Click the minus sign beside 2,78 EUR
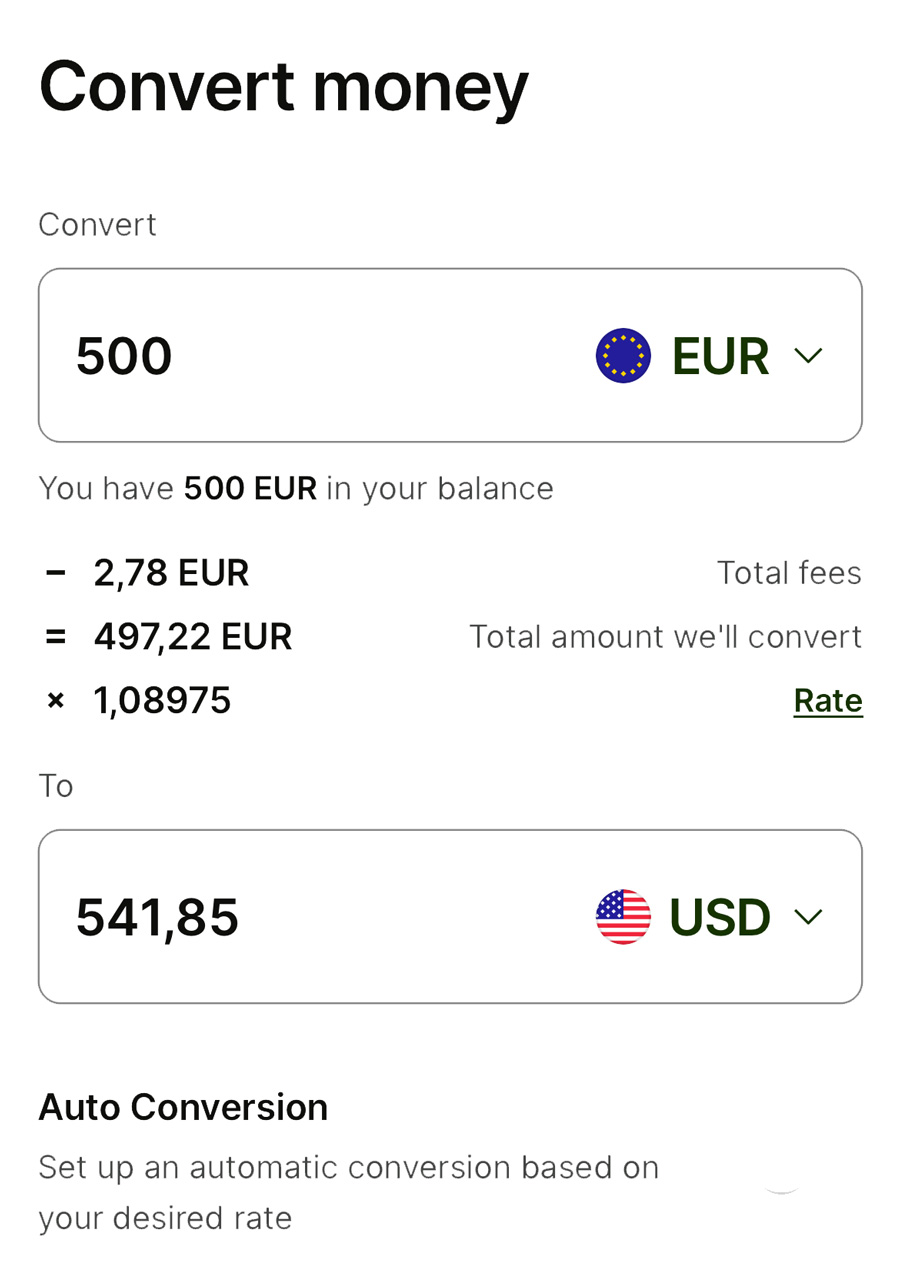900x1278 pixels. click(56, 573)
